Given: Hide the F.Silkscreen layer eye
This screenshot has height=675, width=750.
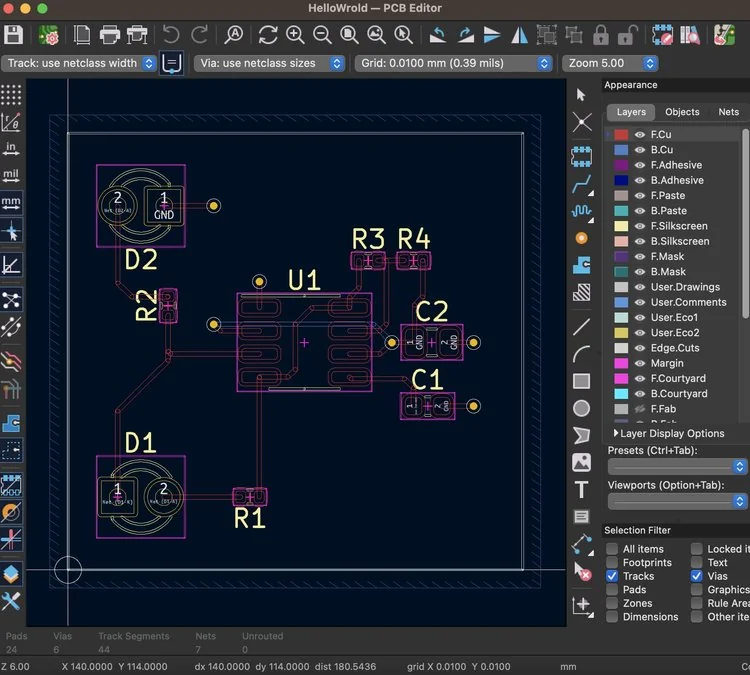Looking at the screenshot, I should click(x=640, y=226).
